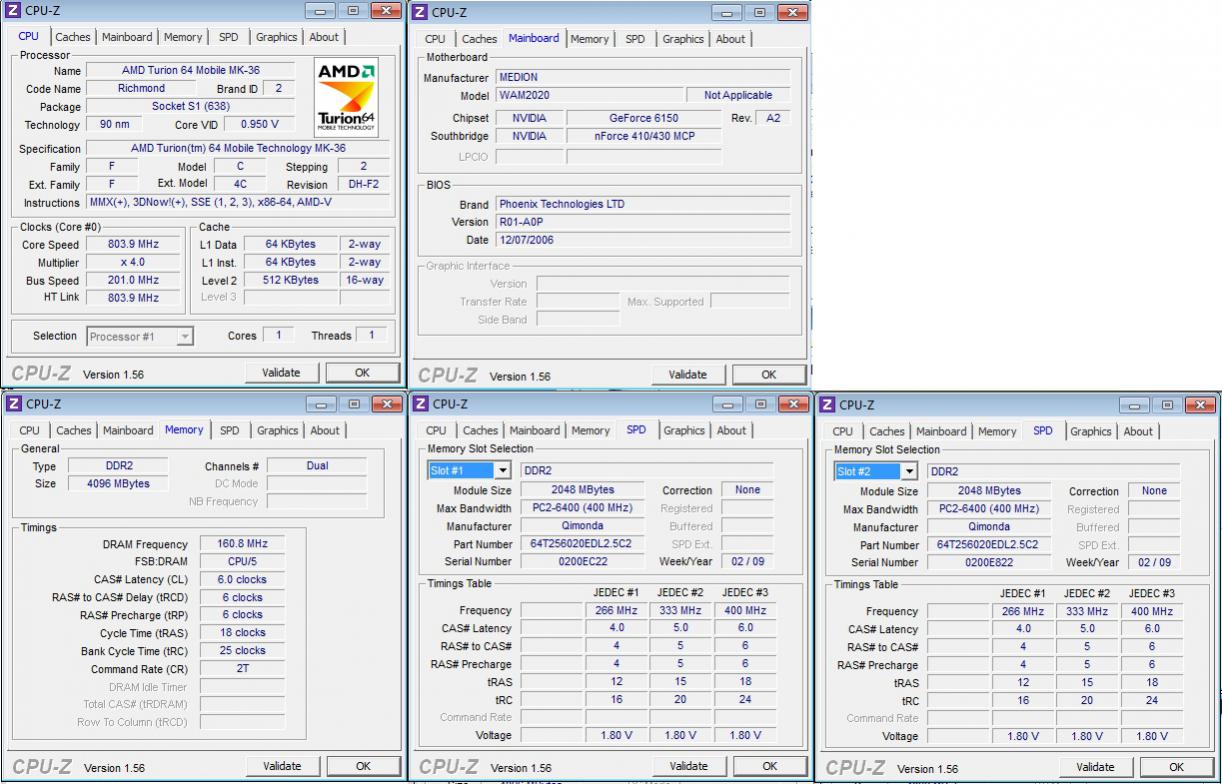Click the Z title icon of the Mainboard window
Screen dimensions: 1222x784
[x=420, y=12]
